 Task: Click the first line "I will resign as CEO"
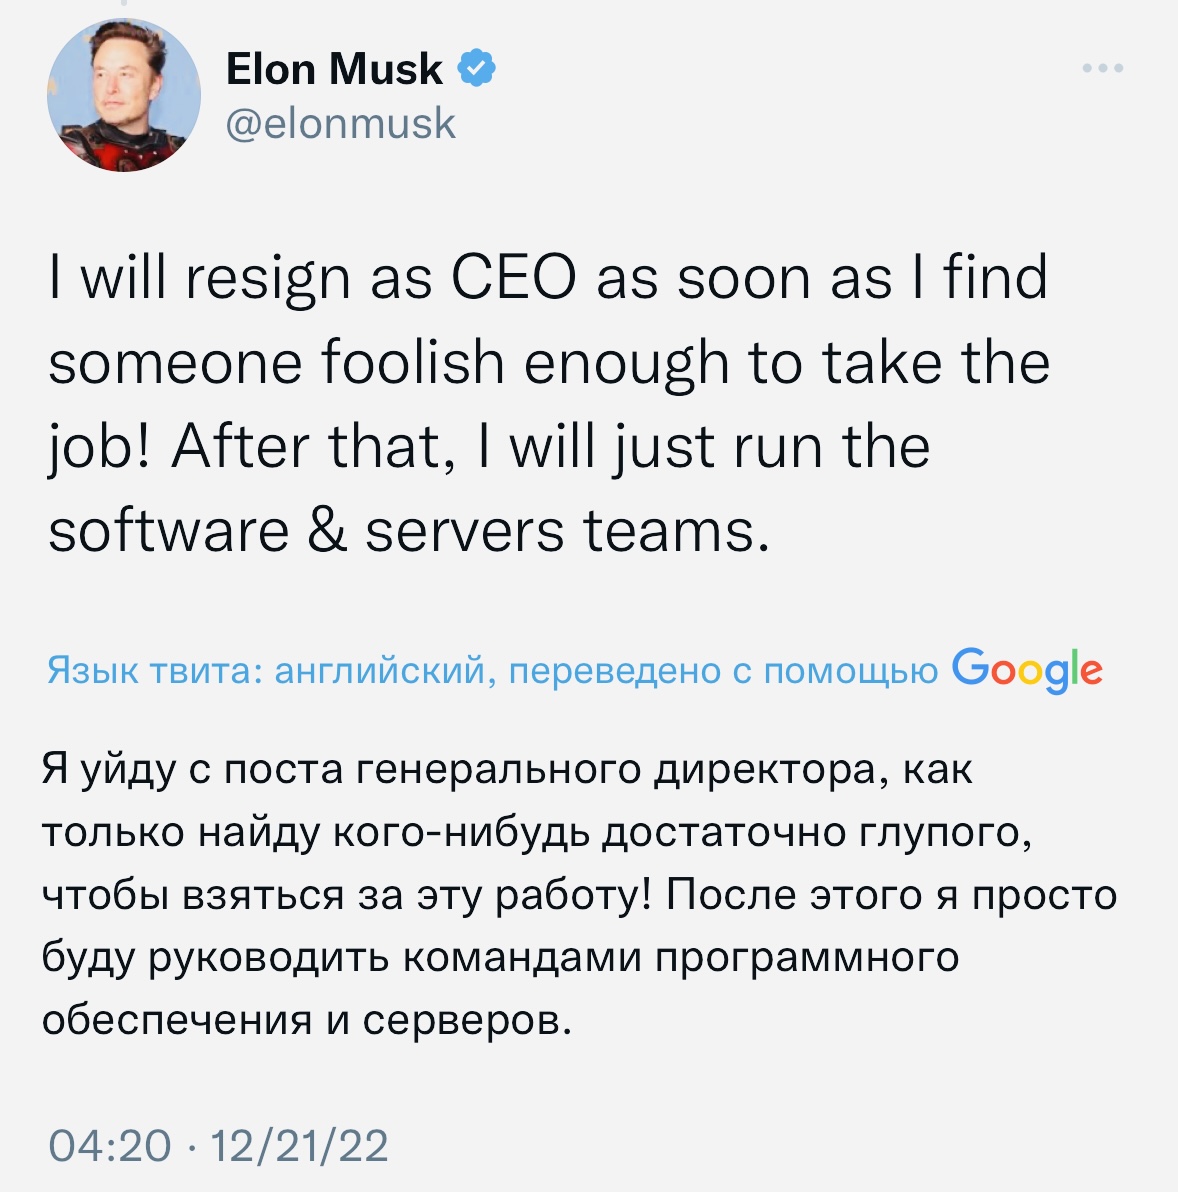(547, 278)
